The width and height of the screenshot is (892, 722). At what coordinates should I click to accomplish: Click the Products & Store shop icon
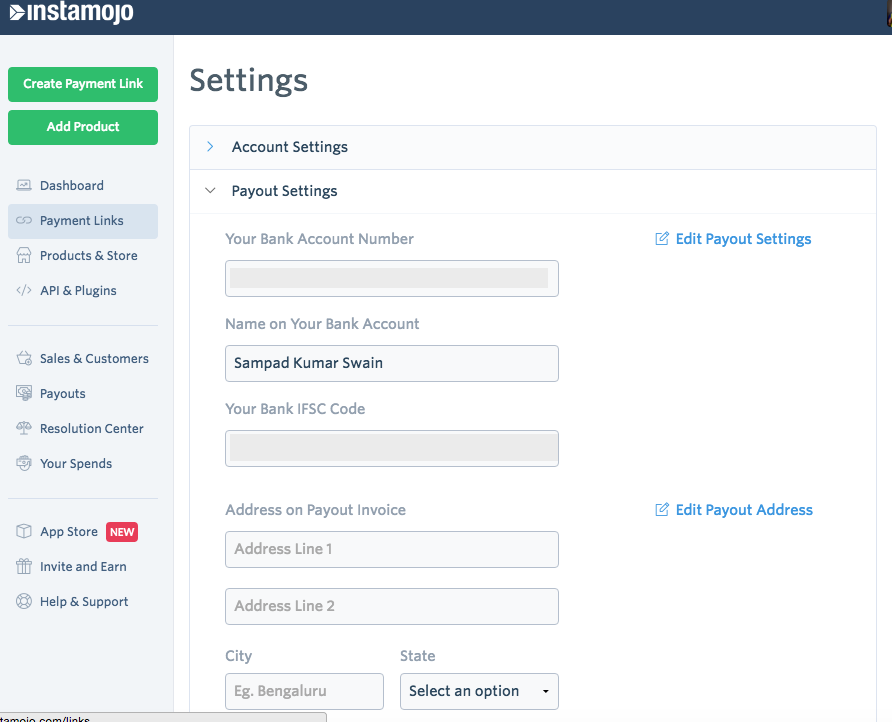click(24, 256)
